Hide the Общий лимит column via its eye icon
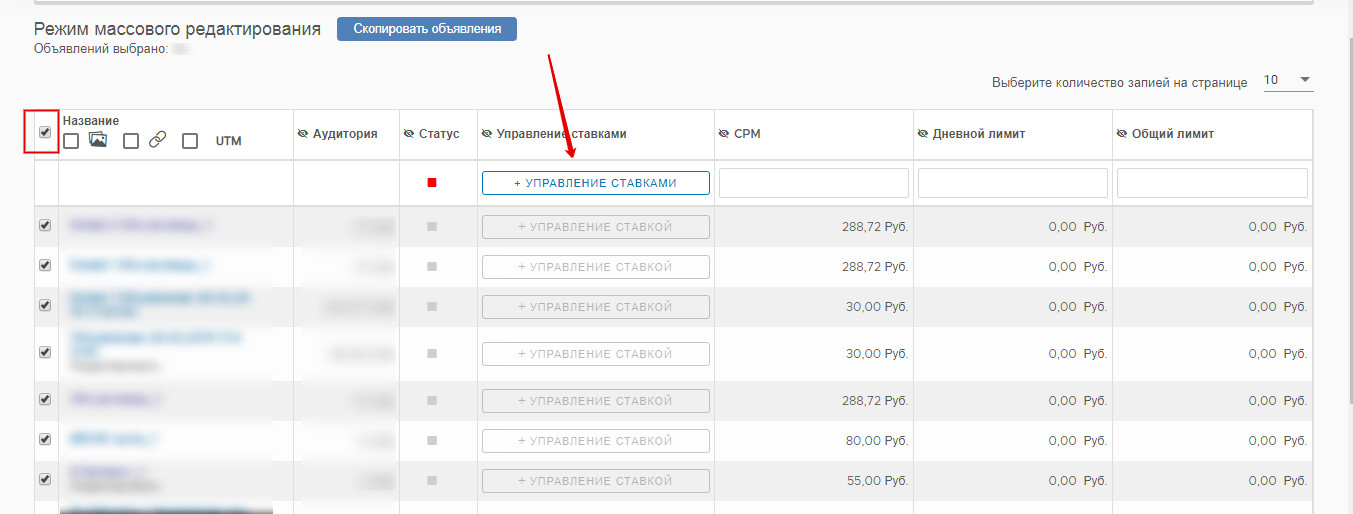Viewport: 1353px width, 514px height. (x=1122, y=134)
